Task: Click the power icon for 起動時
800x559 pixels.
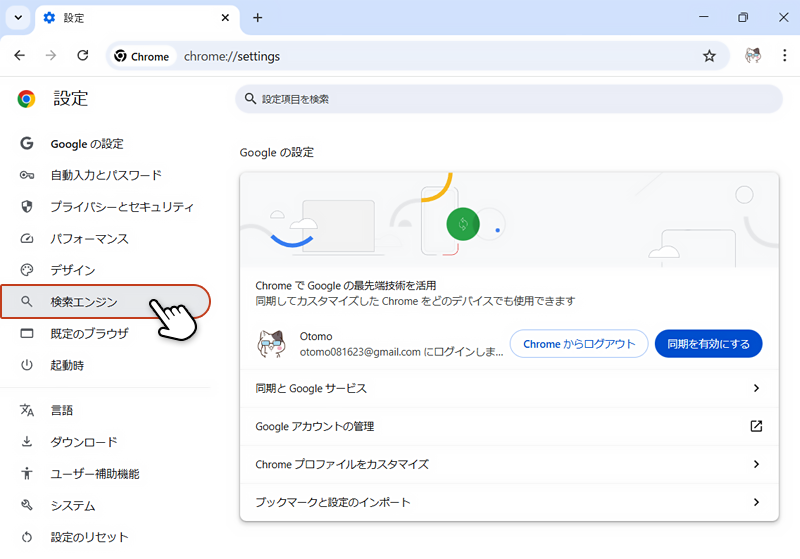Action: (27, 365)
